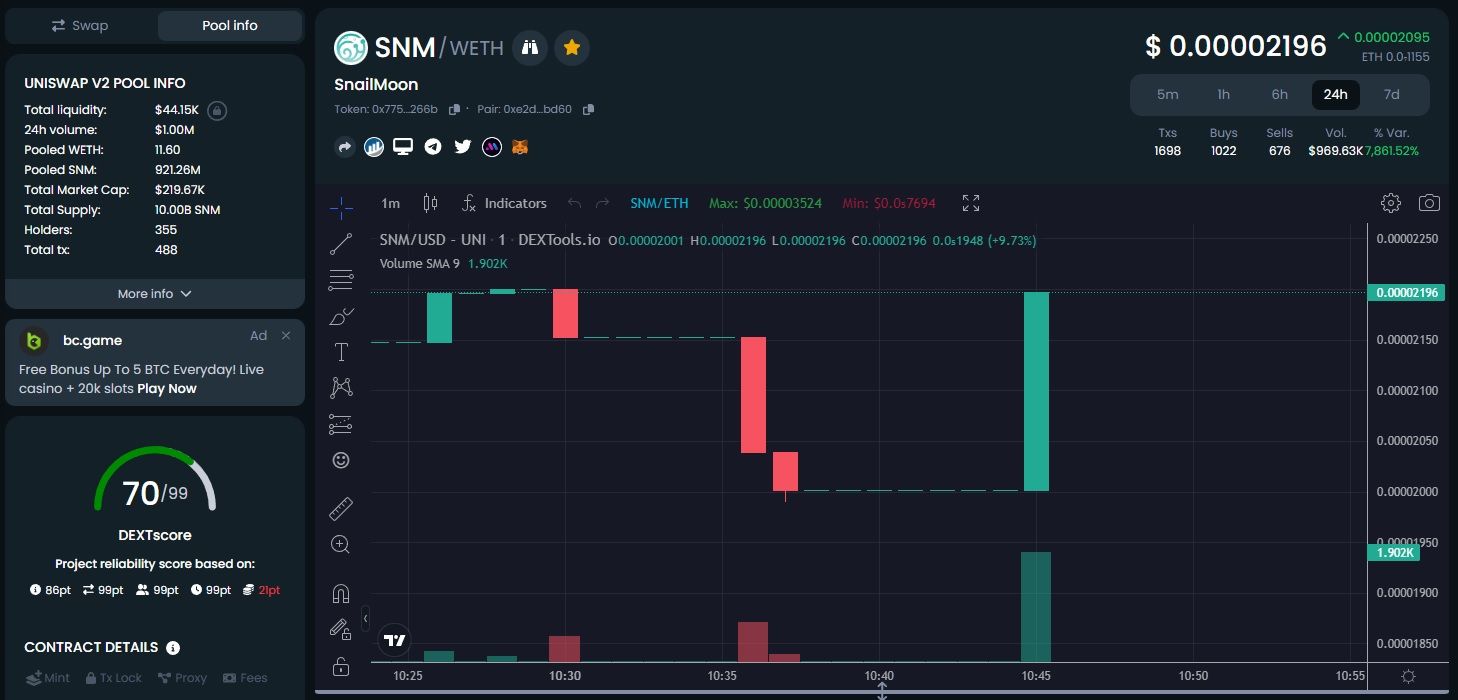Open the 1m chart interval selector
Image resolution: width=1458 pixels, height=700 pixels.
[390, 203]
